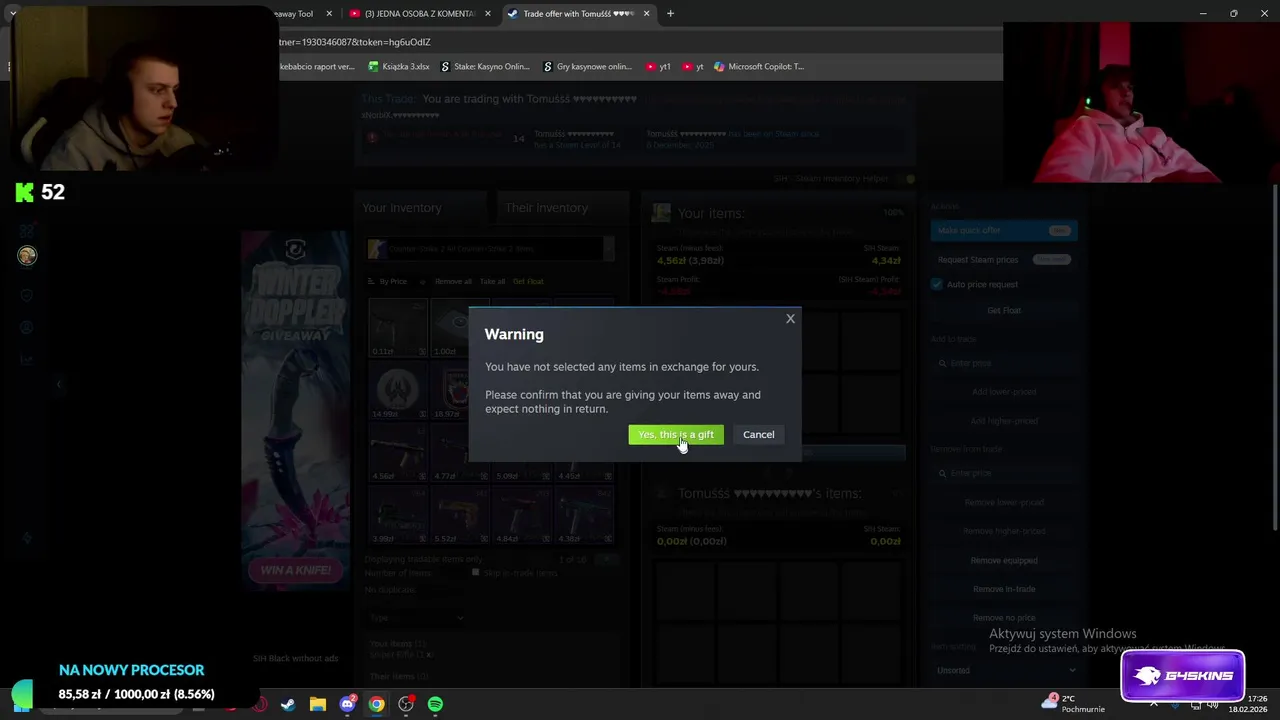This screenshot has height=720, width=1280.
Task: Click the Remove all link
Action: [453, 282]
